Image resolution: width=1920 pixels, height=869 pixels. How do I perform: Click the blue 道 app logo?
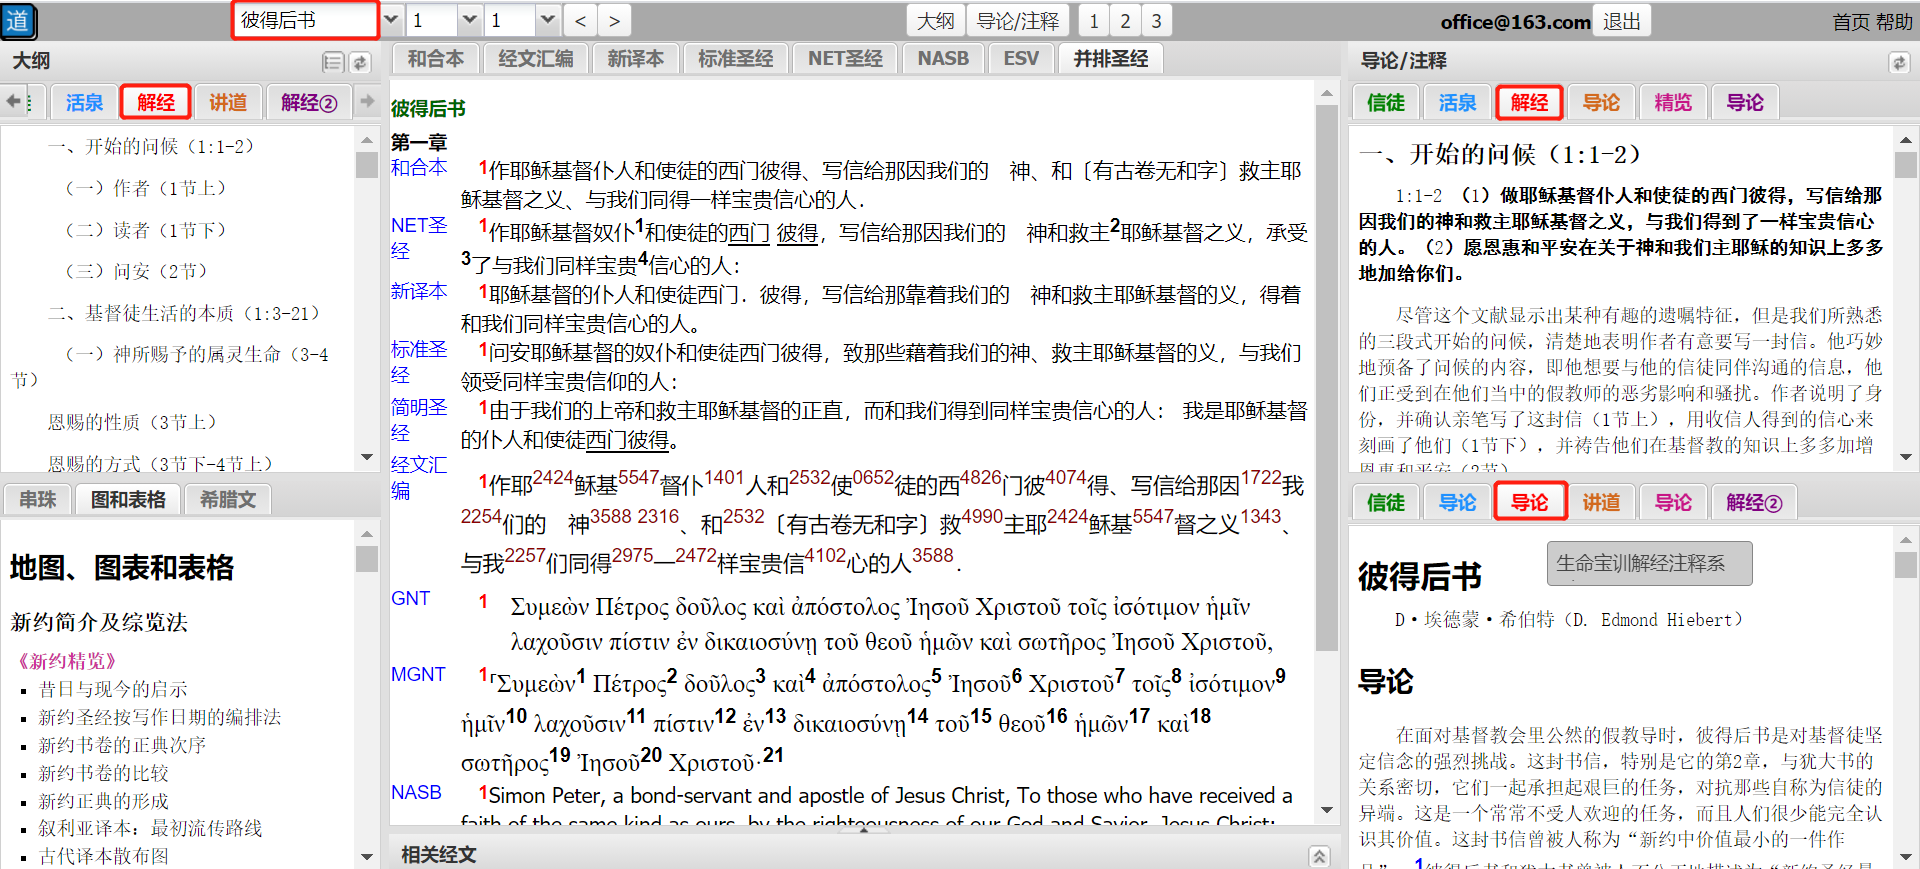coord(18,21)
